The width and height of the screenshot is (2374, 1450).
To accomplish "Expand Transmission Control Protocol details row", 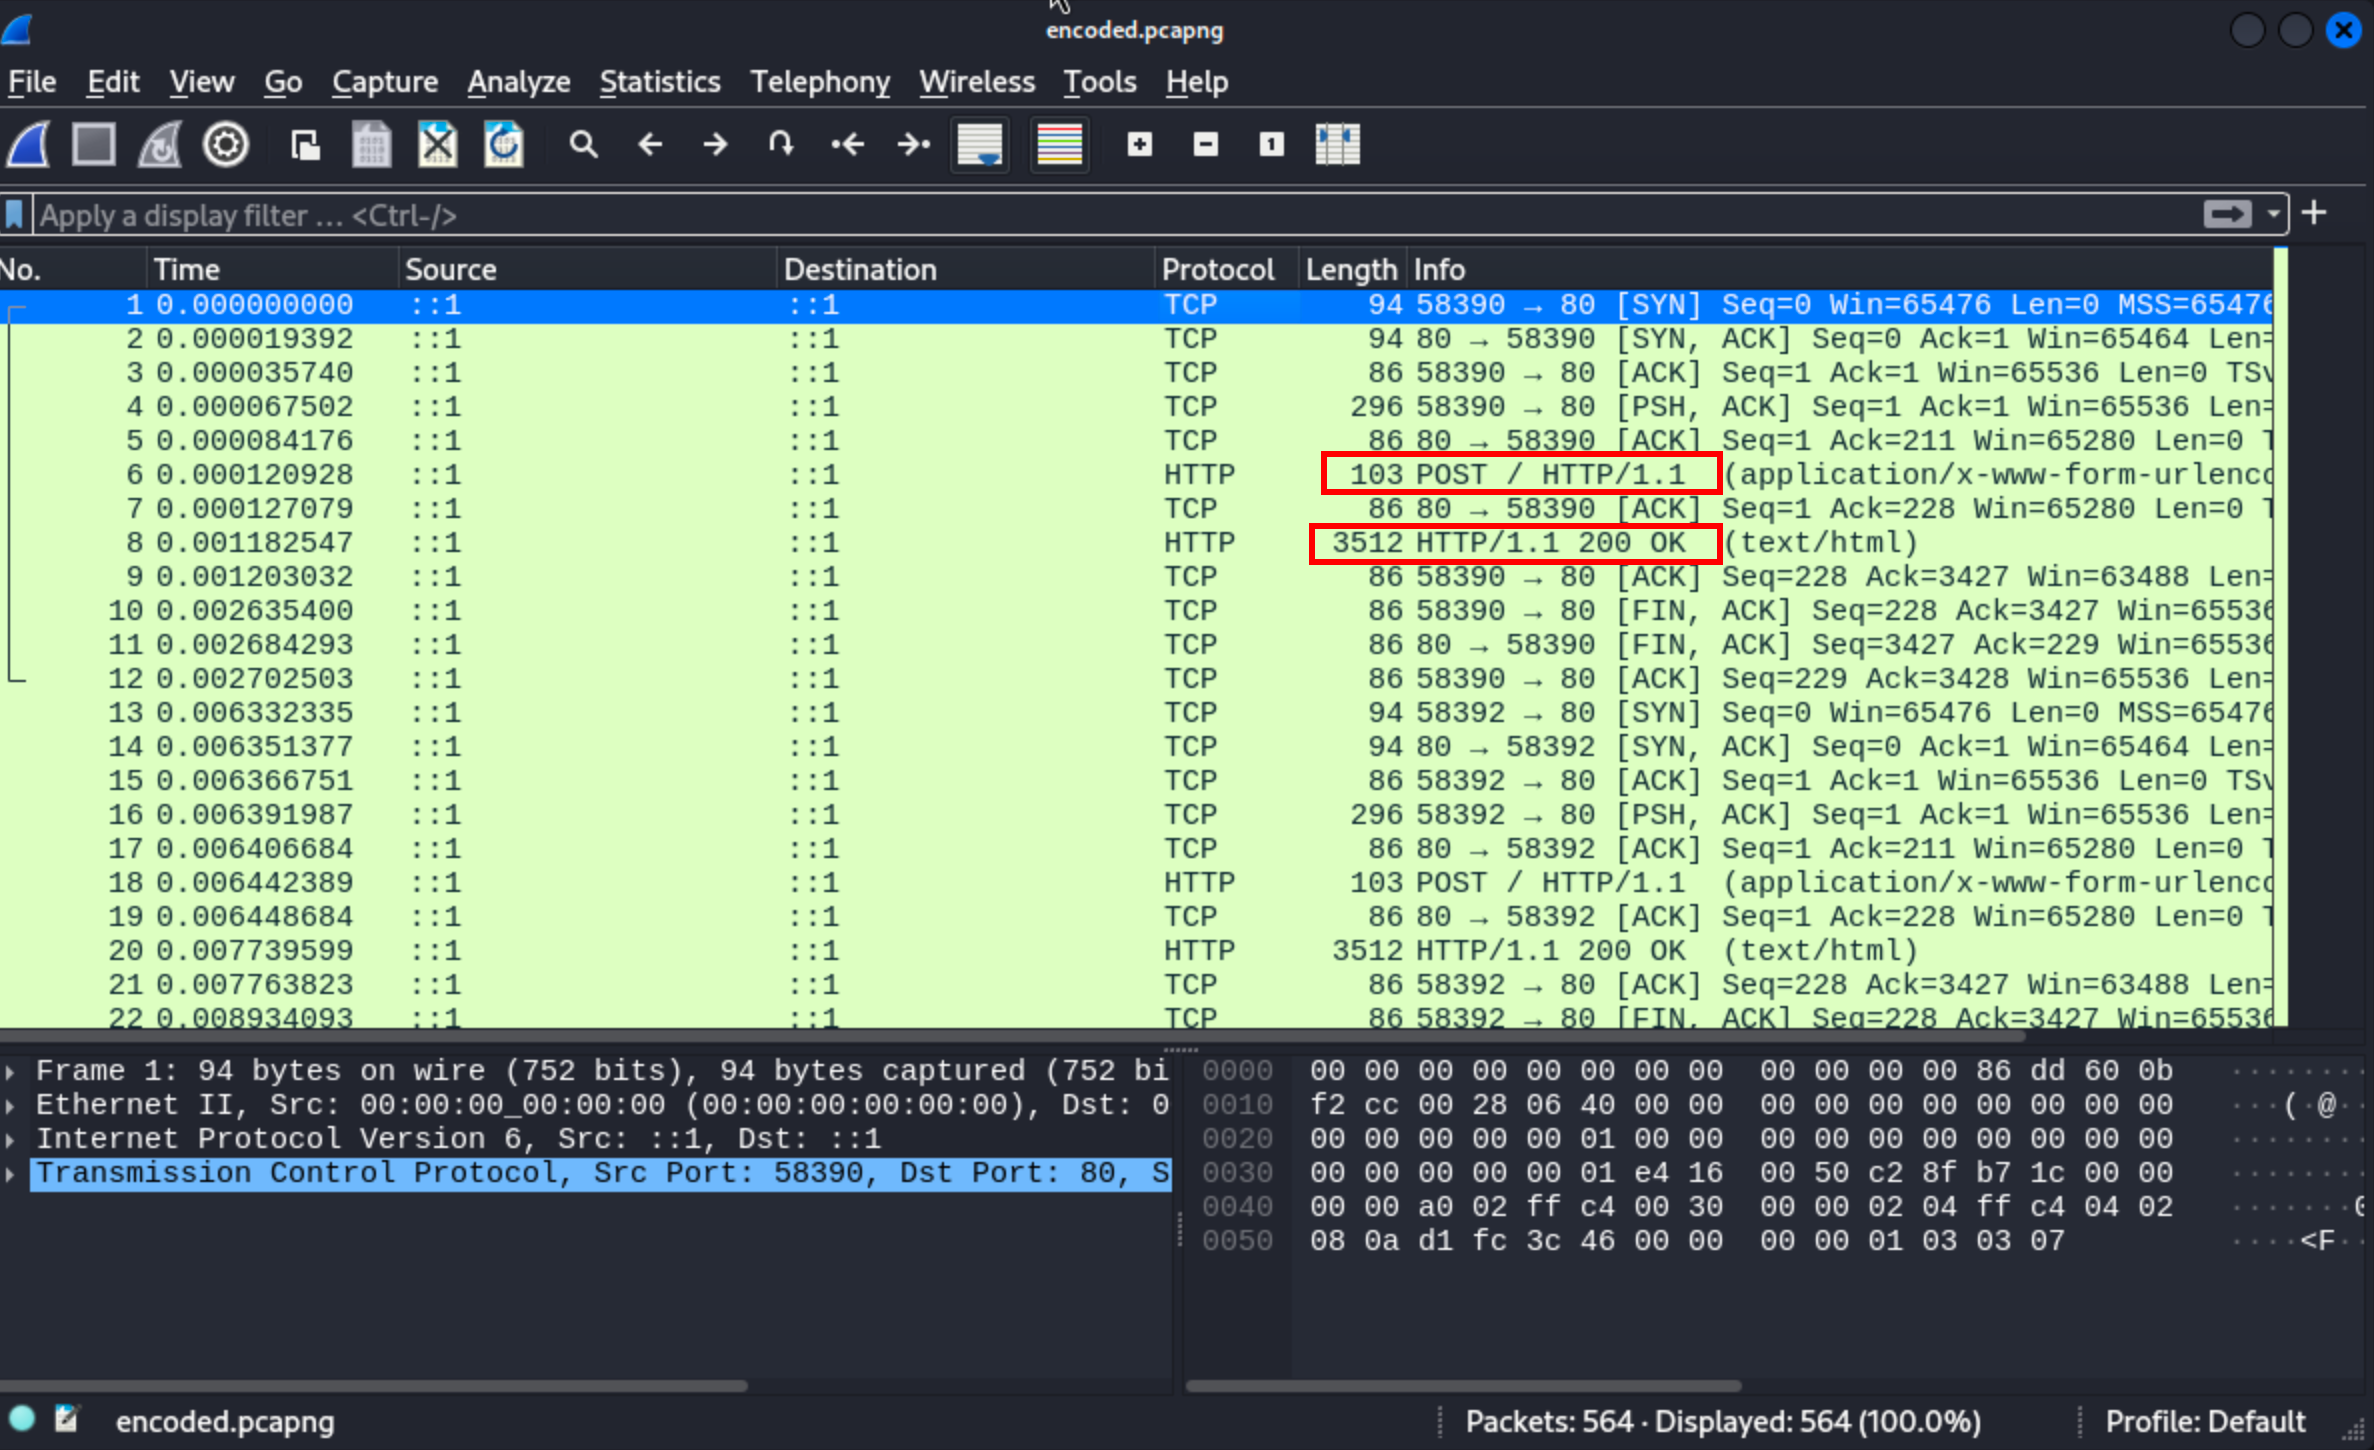I will coord(10,1173).
